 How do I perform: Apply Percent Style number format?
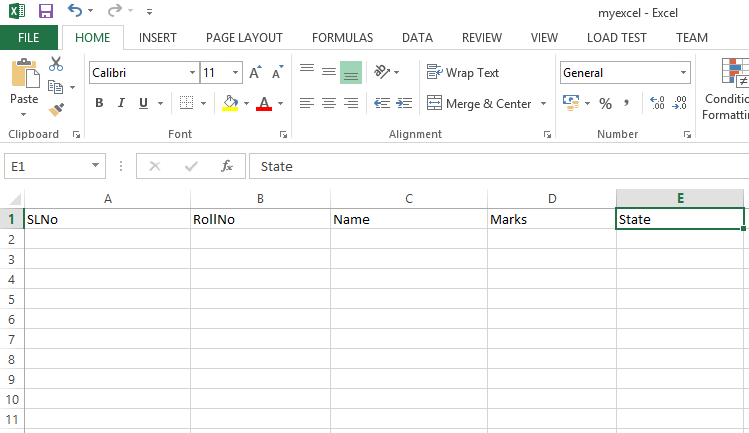pyautogui.click(x=605, y=103)
